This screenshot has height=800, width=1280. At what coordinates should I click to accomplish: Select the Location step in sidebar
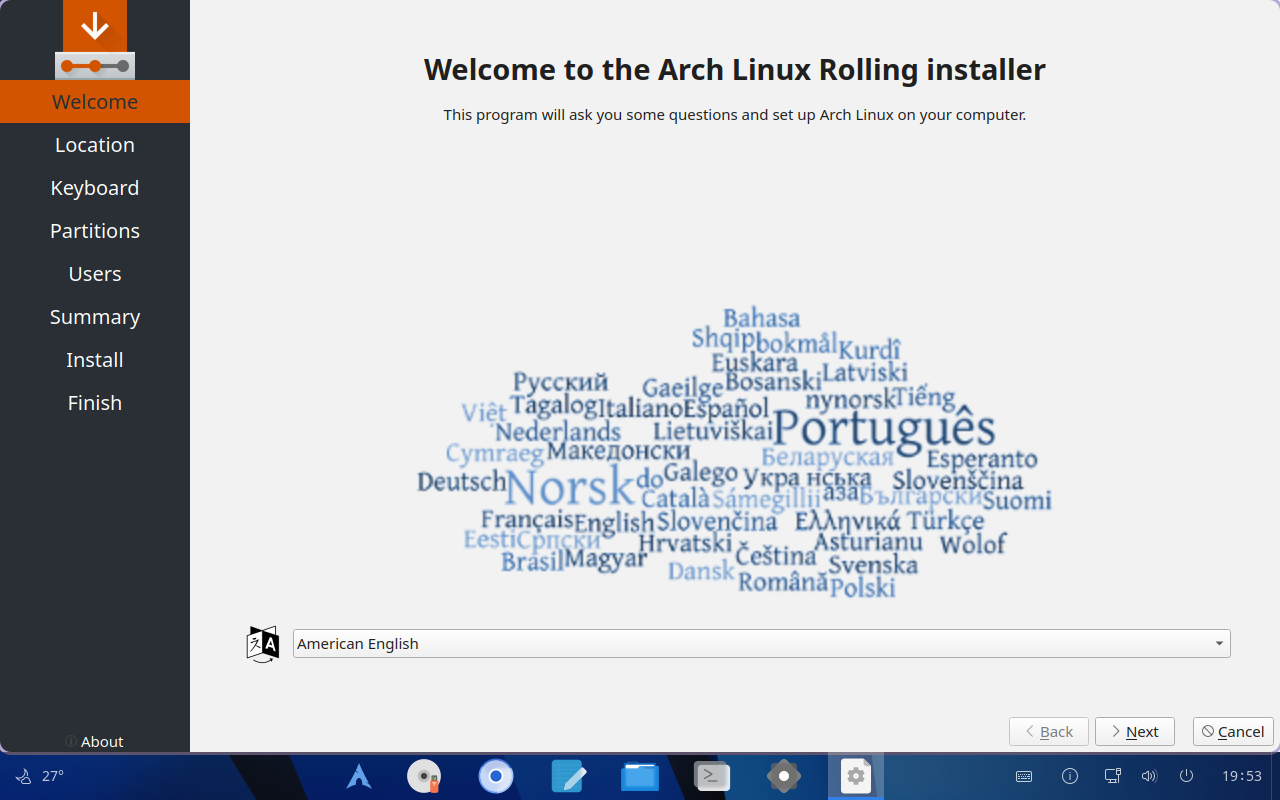(x=95, y=145)
